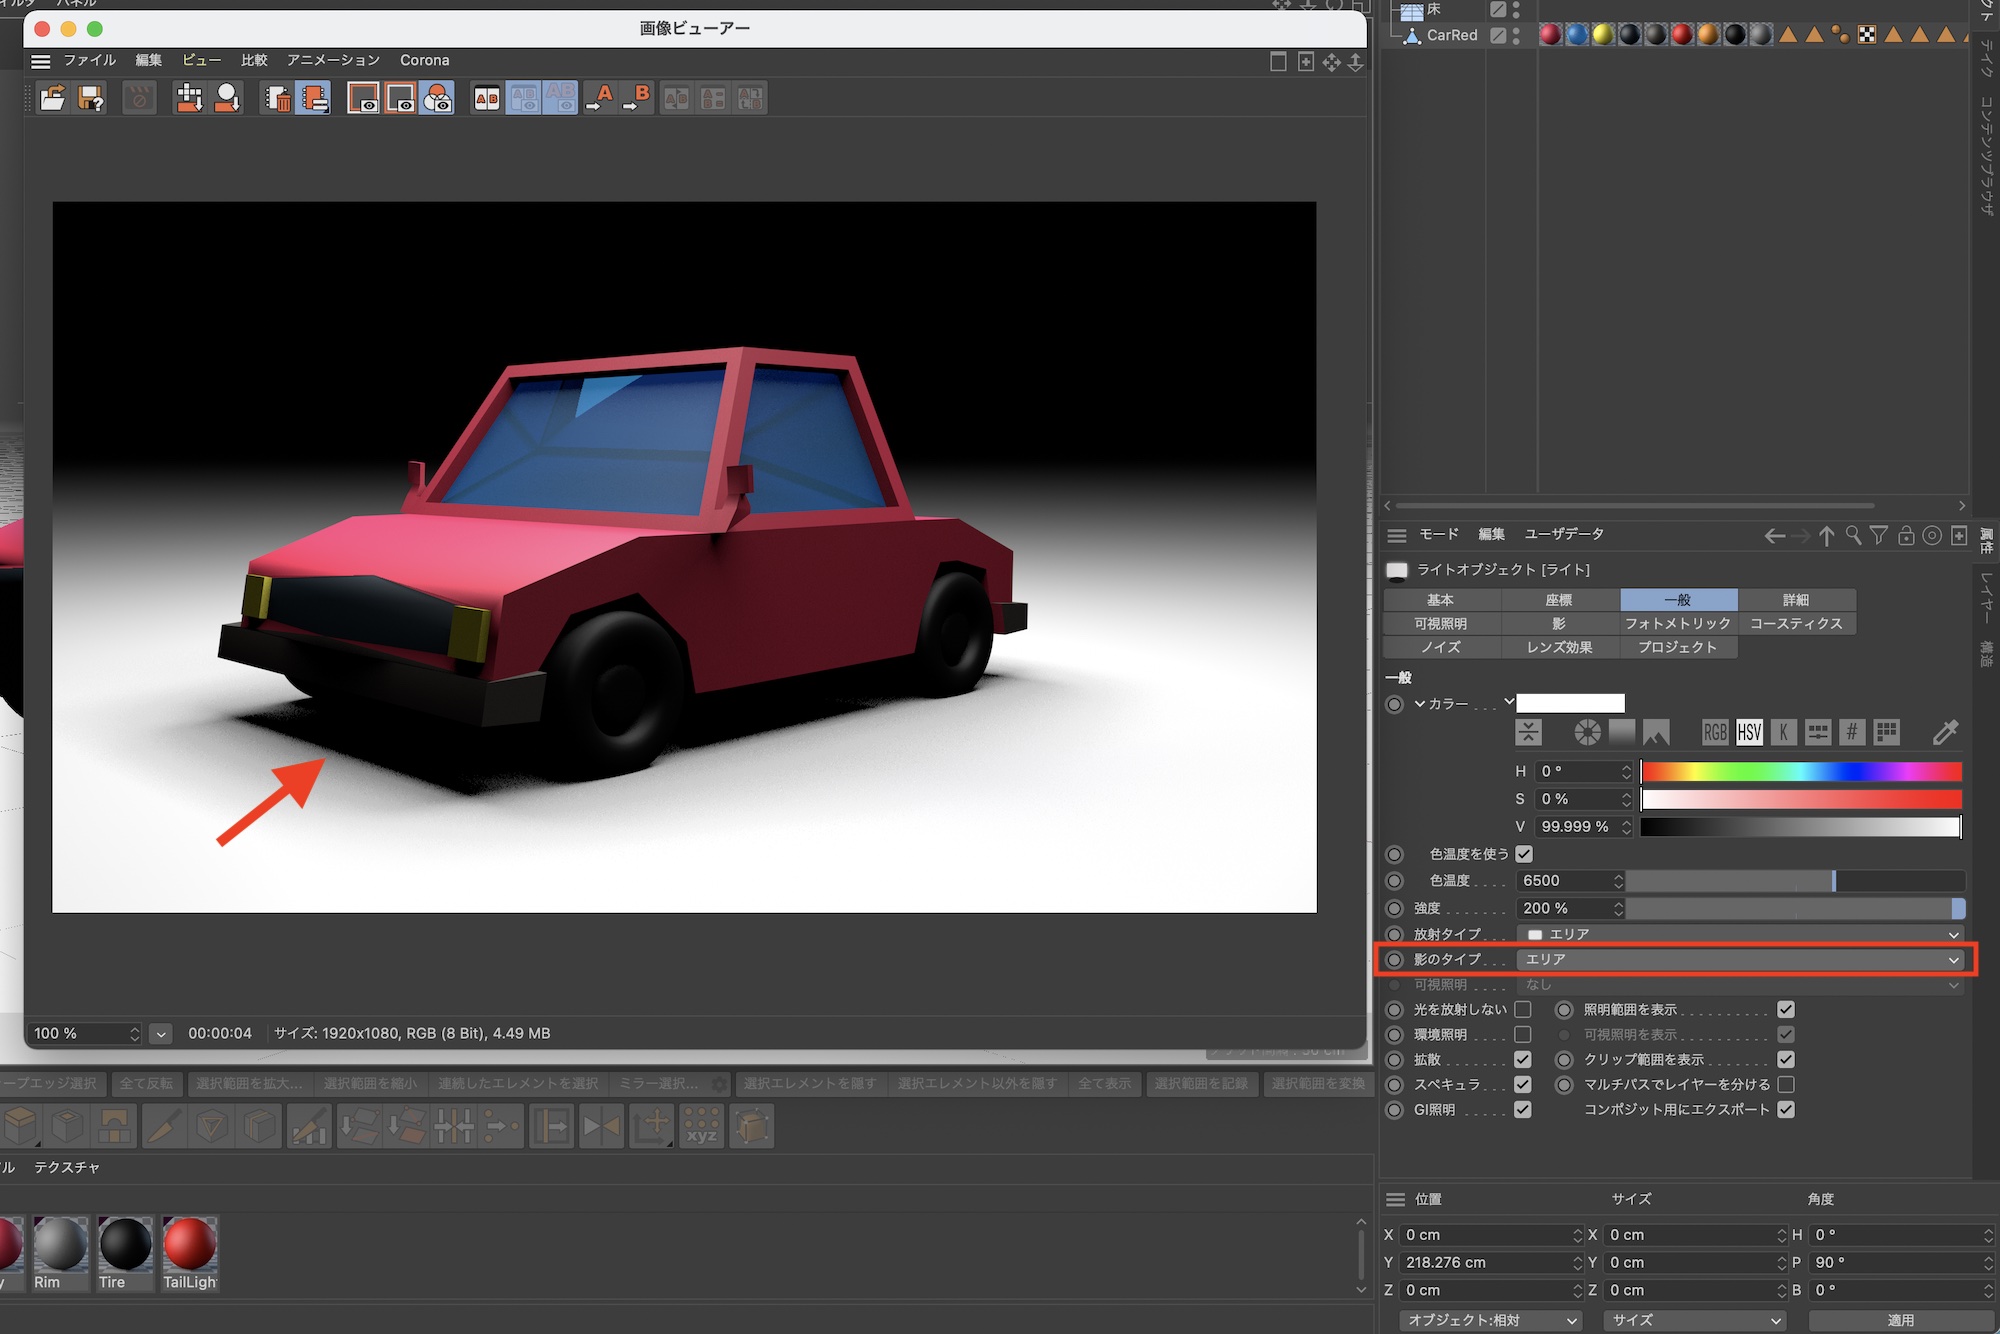Click the hue slider bar
Image resolution: width=2000 pixels, height=1334 pixels.
pyautogui.click(x=1800, y=771)
